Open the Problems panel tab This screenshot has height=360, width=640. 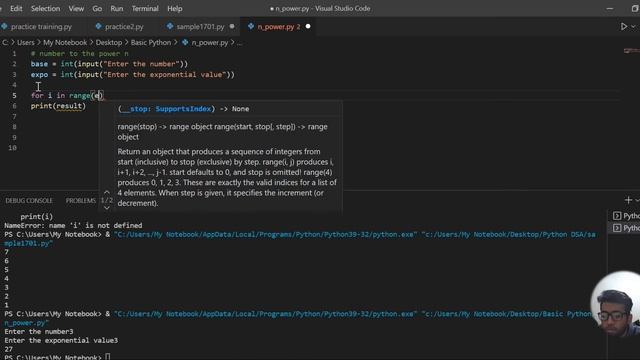[x=81, y=200]
